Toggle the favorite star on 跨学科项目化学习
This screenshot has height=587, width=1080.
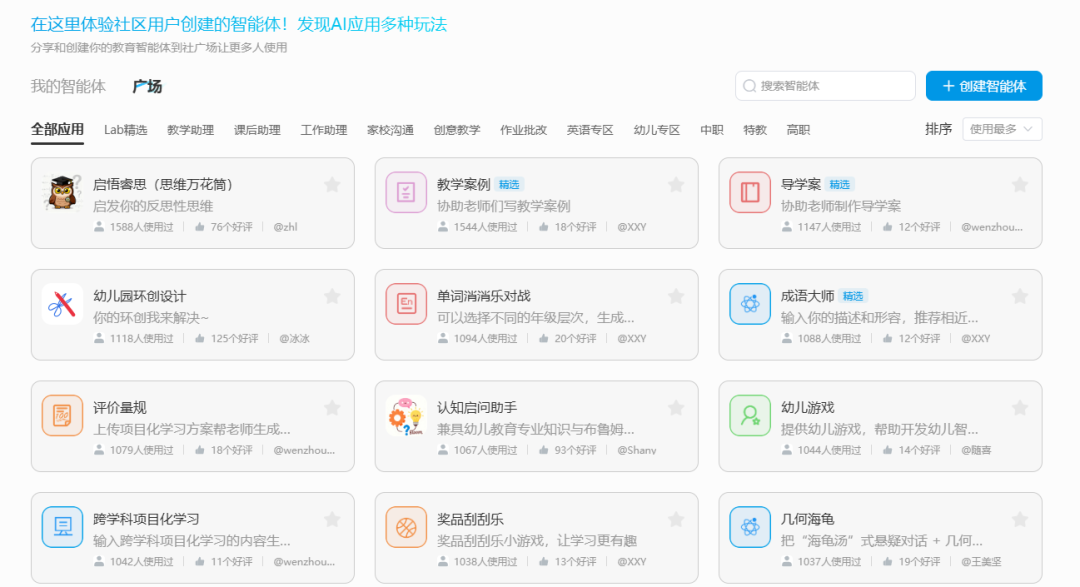point(332,520)
